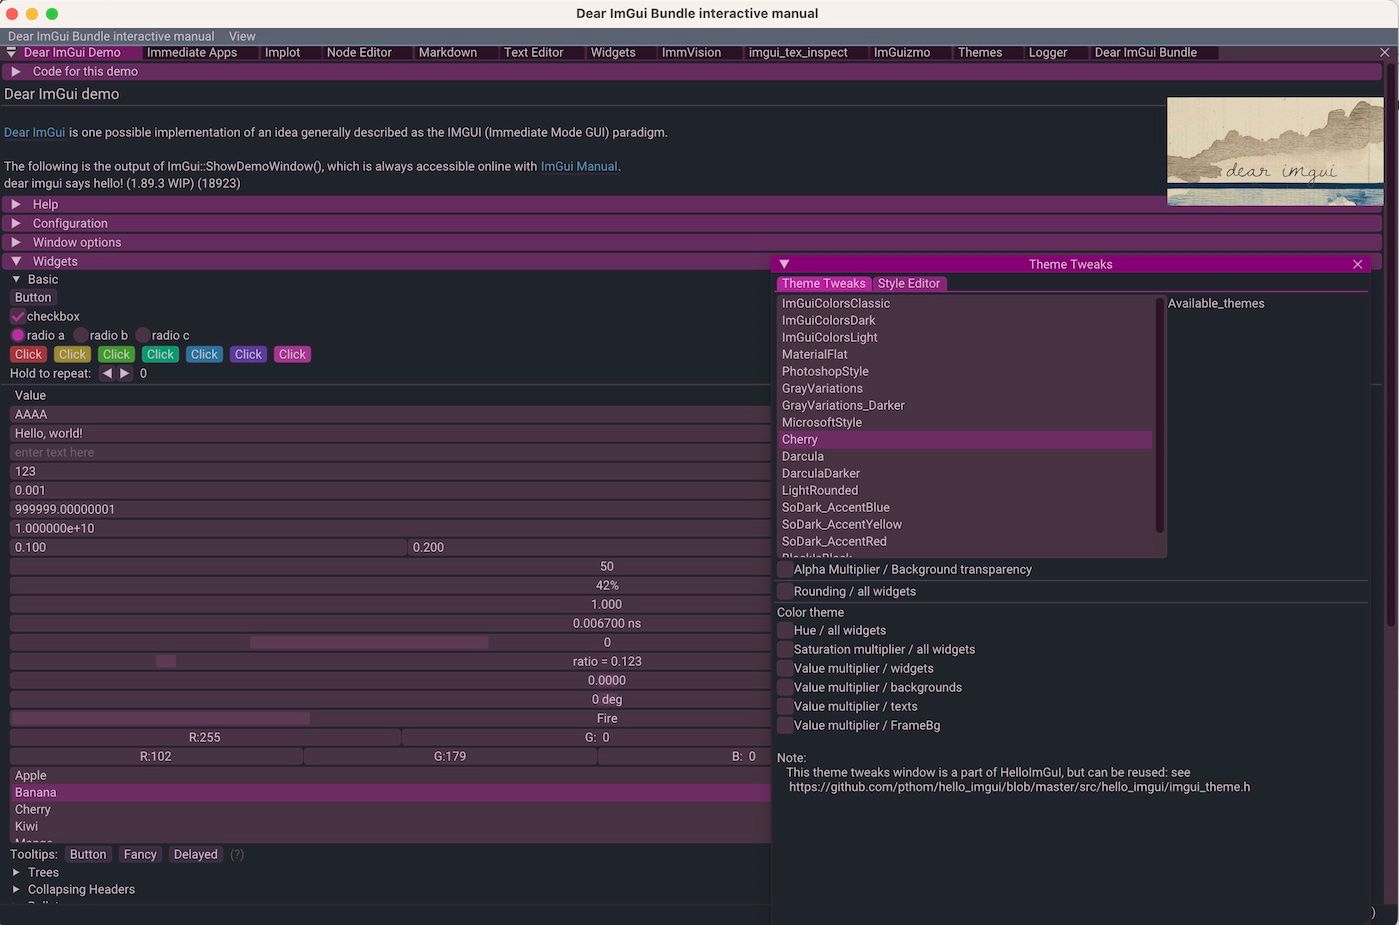Open the ImmVision tab
The height and width of the screenshot is (925, 1399).
pos(691,52)
